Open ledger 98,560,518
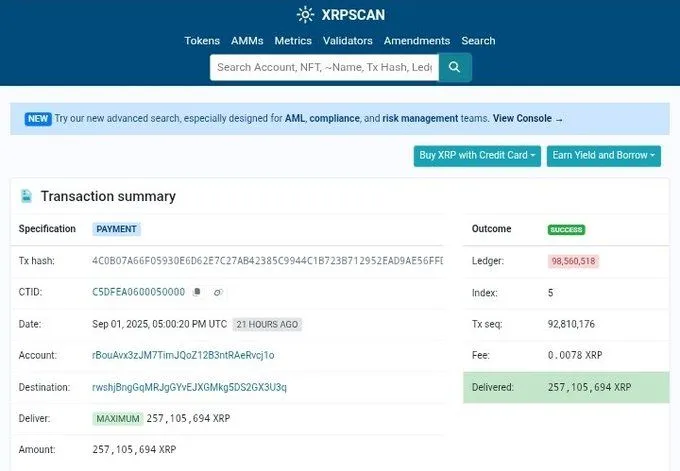680x471 pixels. click(x=573, y=261)
